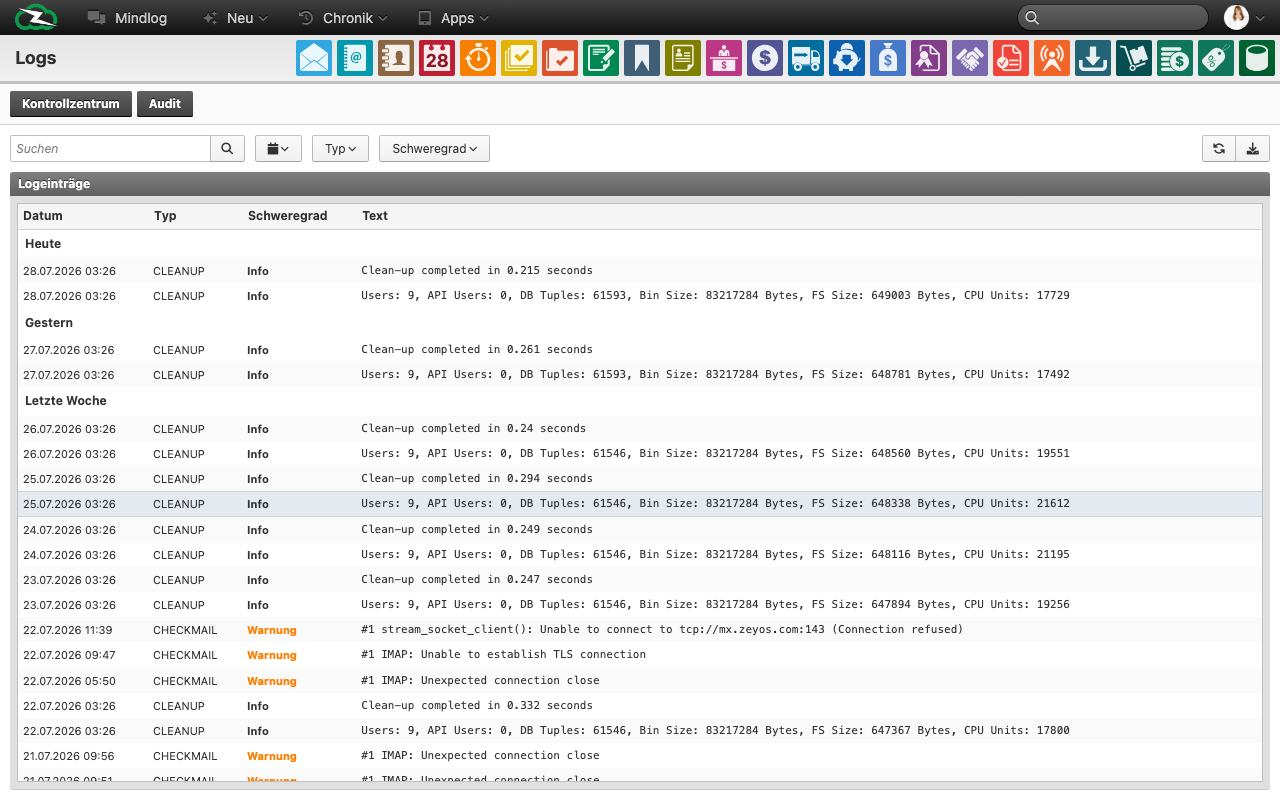Screen dimensions: 1280x800
Task: Select 'Clean-up completed in 0.294 seconds' entry
Action: coord(640,479)
